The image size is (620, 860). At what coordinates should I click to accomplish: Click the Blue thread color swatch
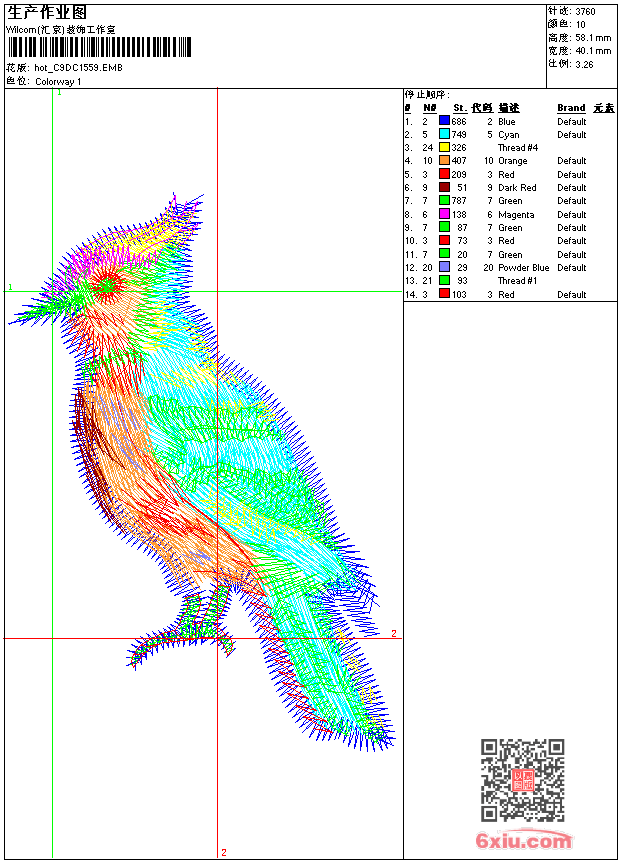(x=444, y=121)
